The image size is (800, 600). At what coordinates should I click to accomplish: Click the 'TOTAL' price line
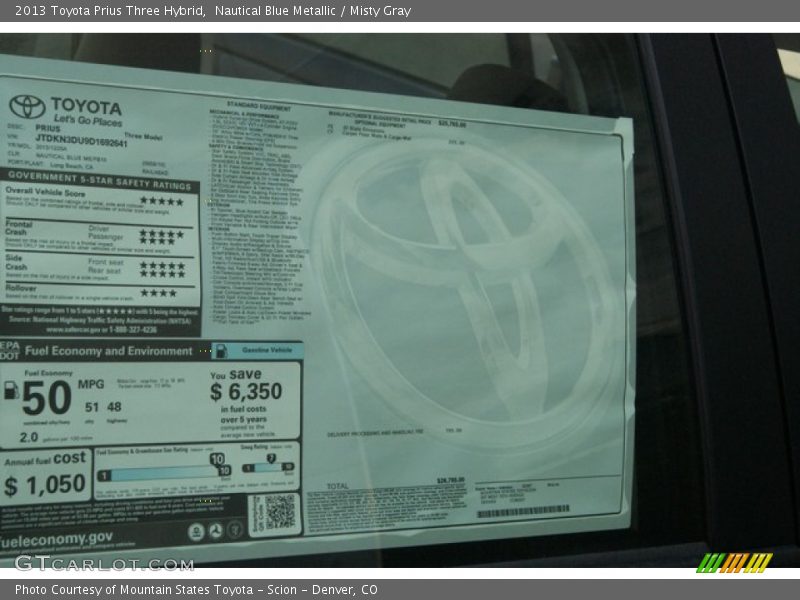point(396,483)
